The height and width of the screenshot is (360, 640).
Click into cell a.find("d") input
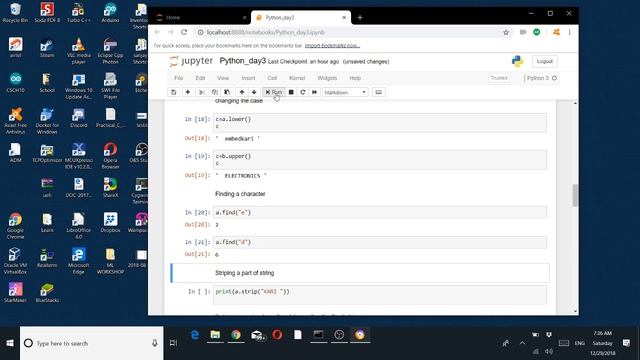pyautogui.click(x=380, y=242)
